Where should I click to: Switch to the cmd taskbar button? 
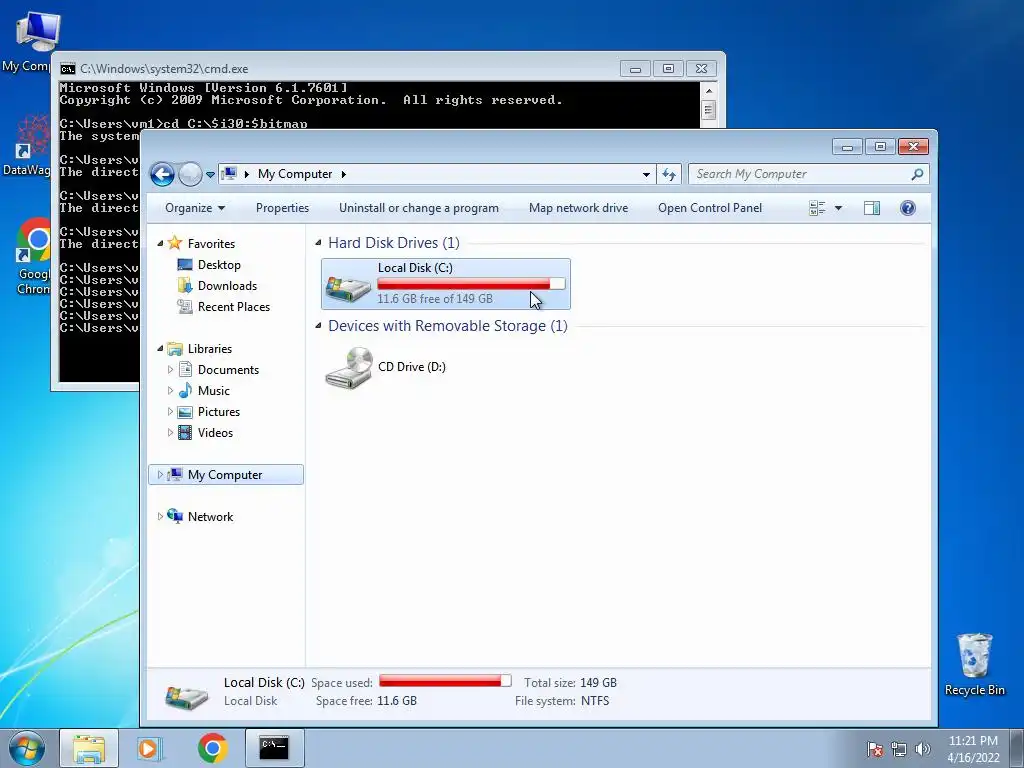(274, 748)
